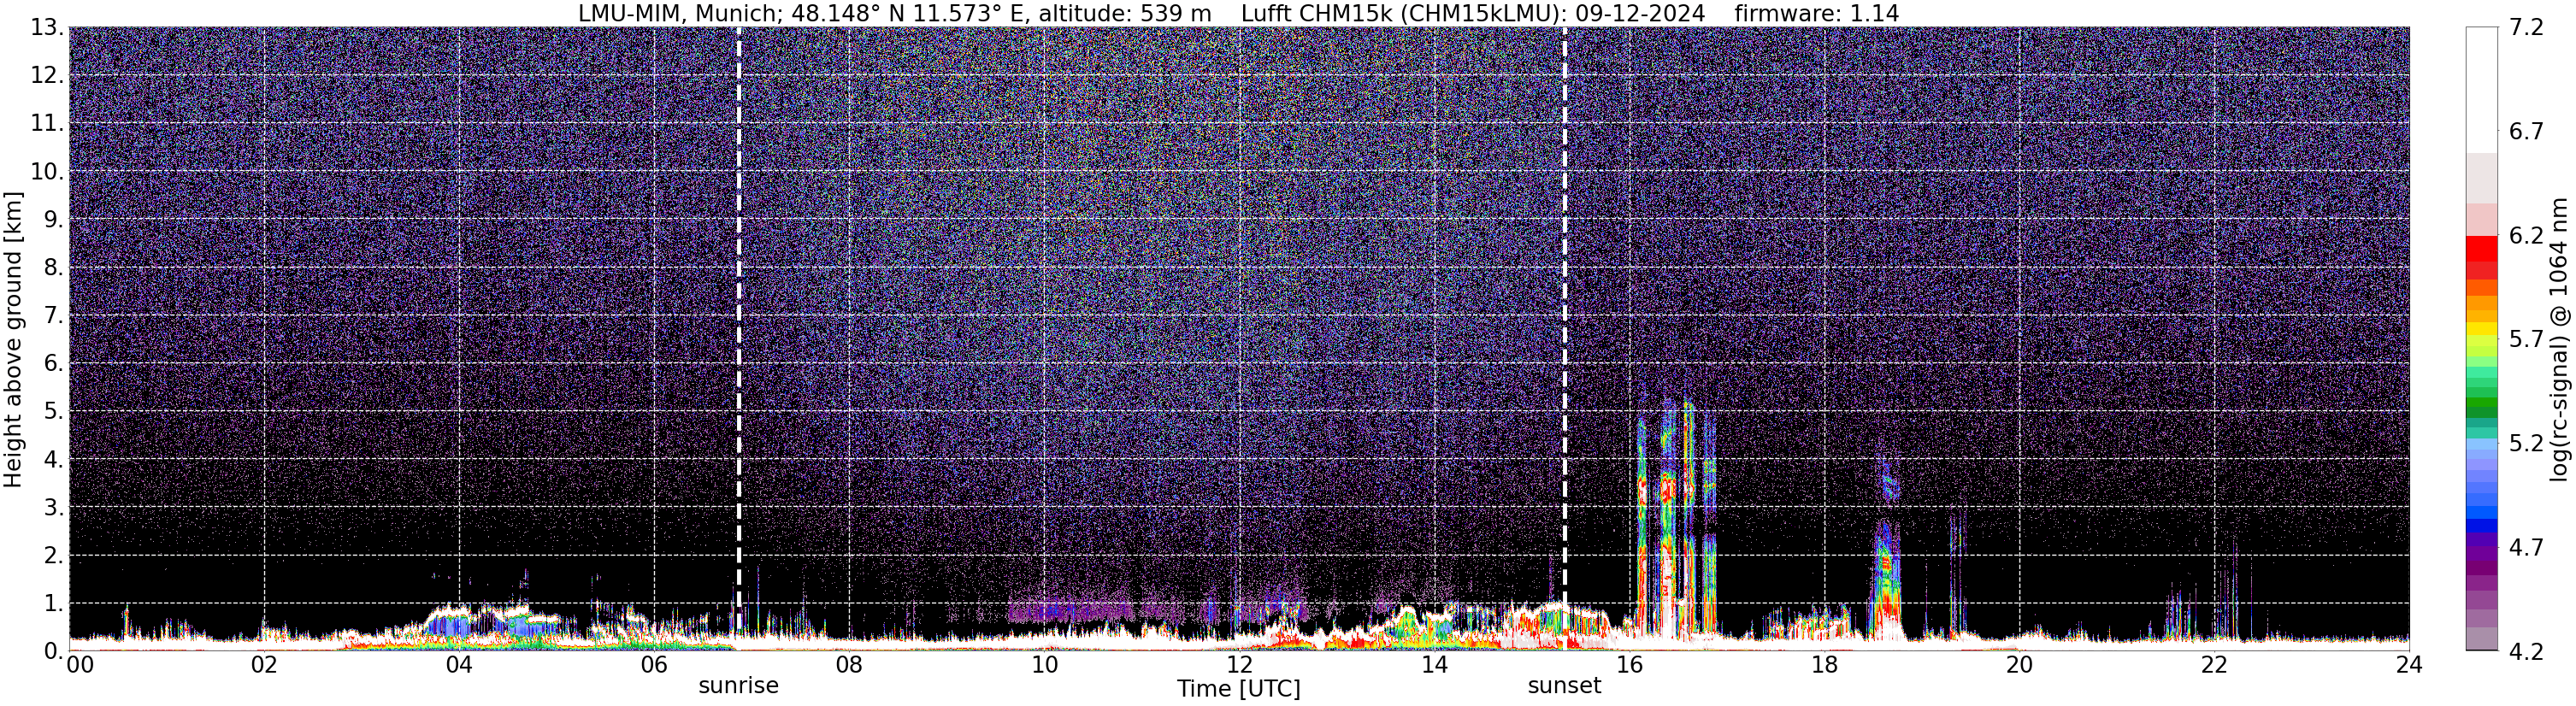Viewport: 2576px width, 706px height.
Task: Click the x-axis tick label 18
Action: click(x=1824, y=666)
